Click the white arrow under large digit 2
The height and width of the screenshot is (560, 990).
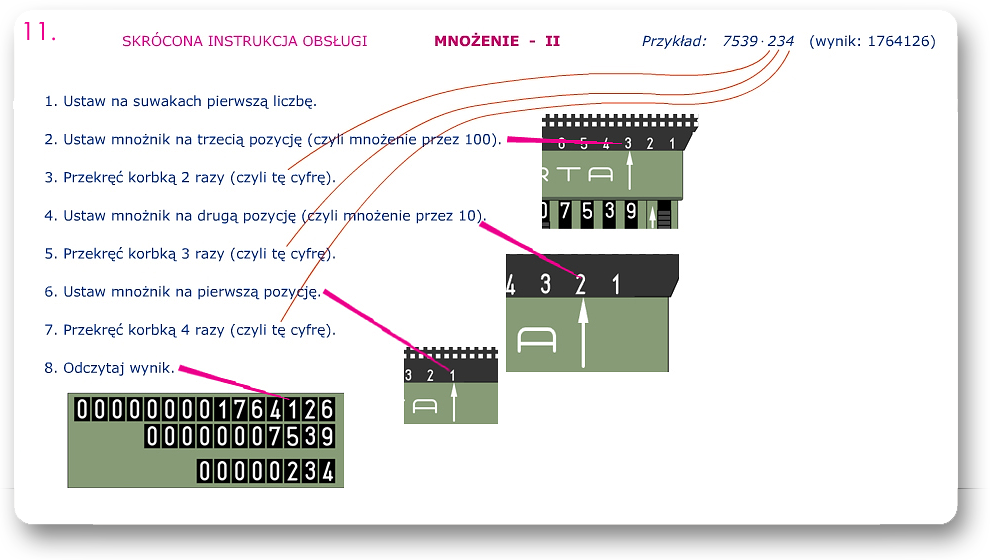[x=582, y=336]
